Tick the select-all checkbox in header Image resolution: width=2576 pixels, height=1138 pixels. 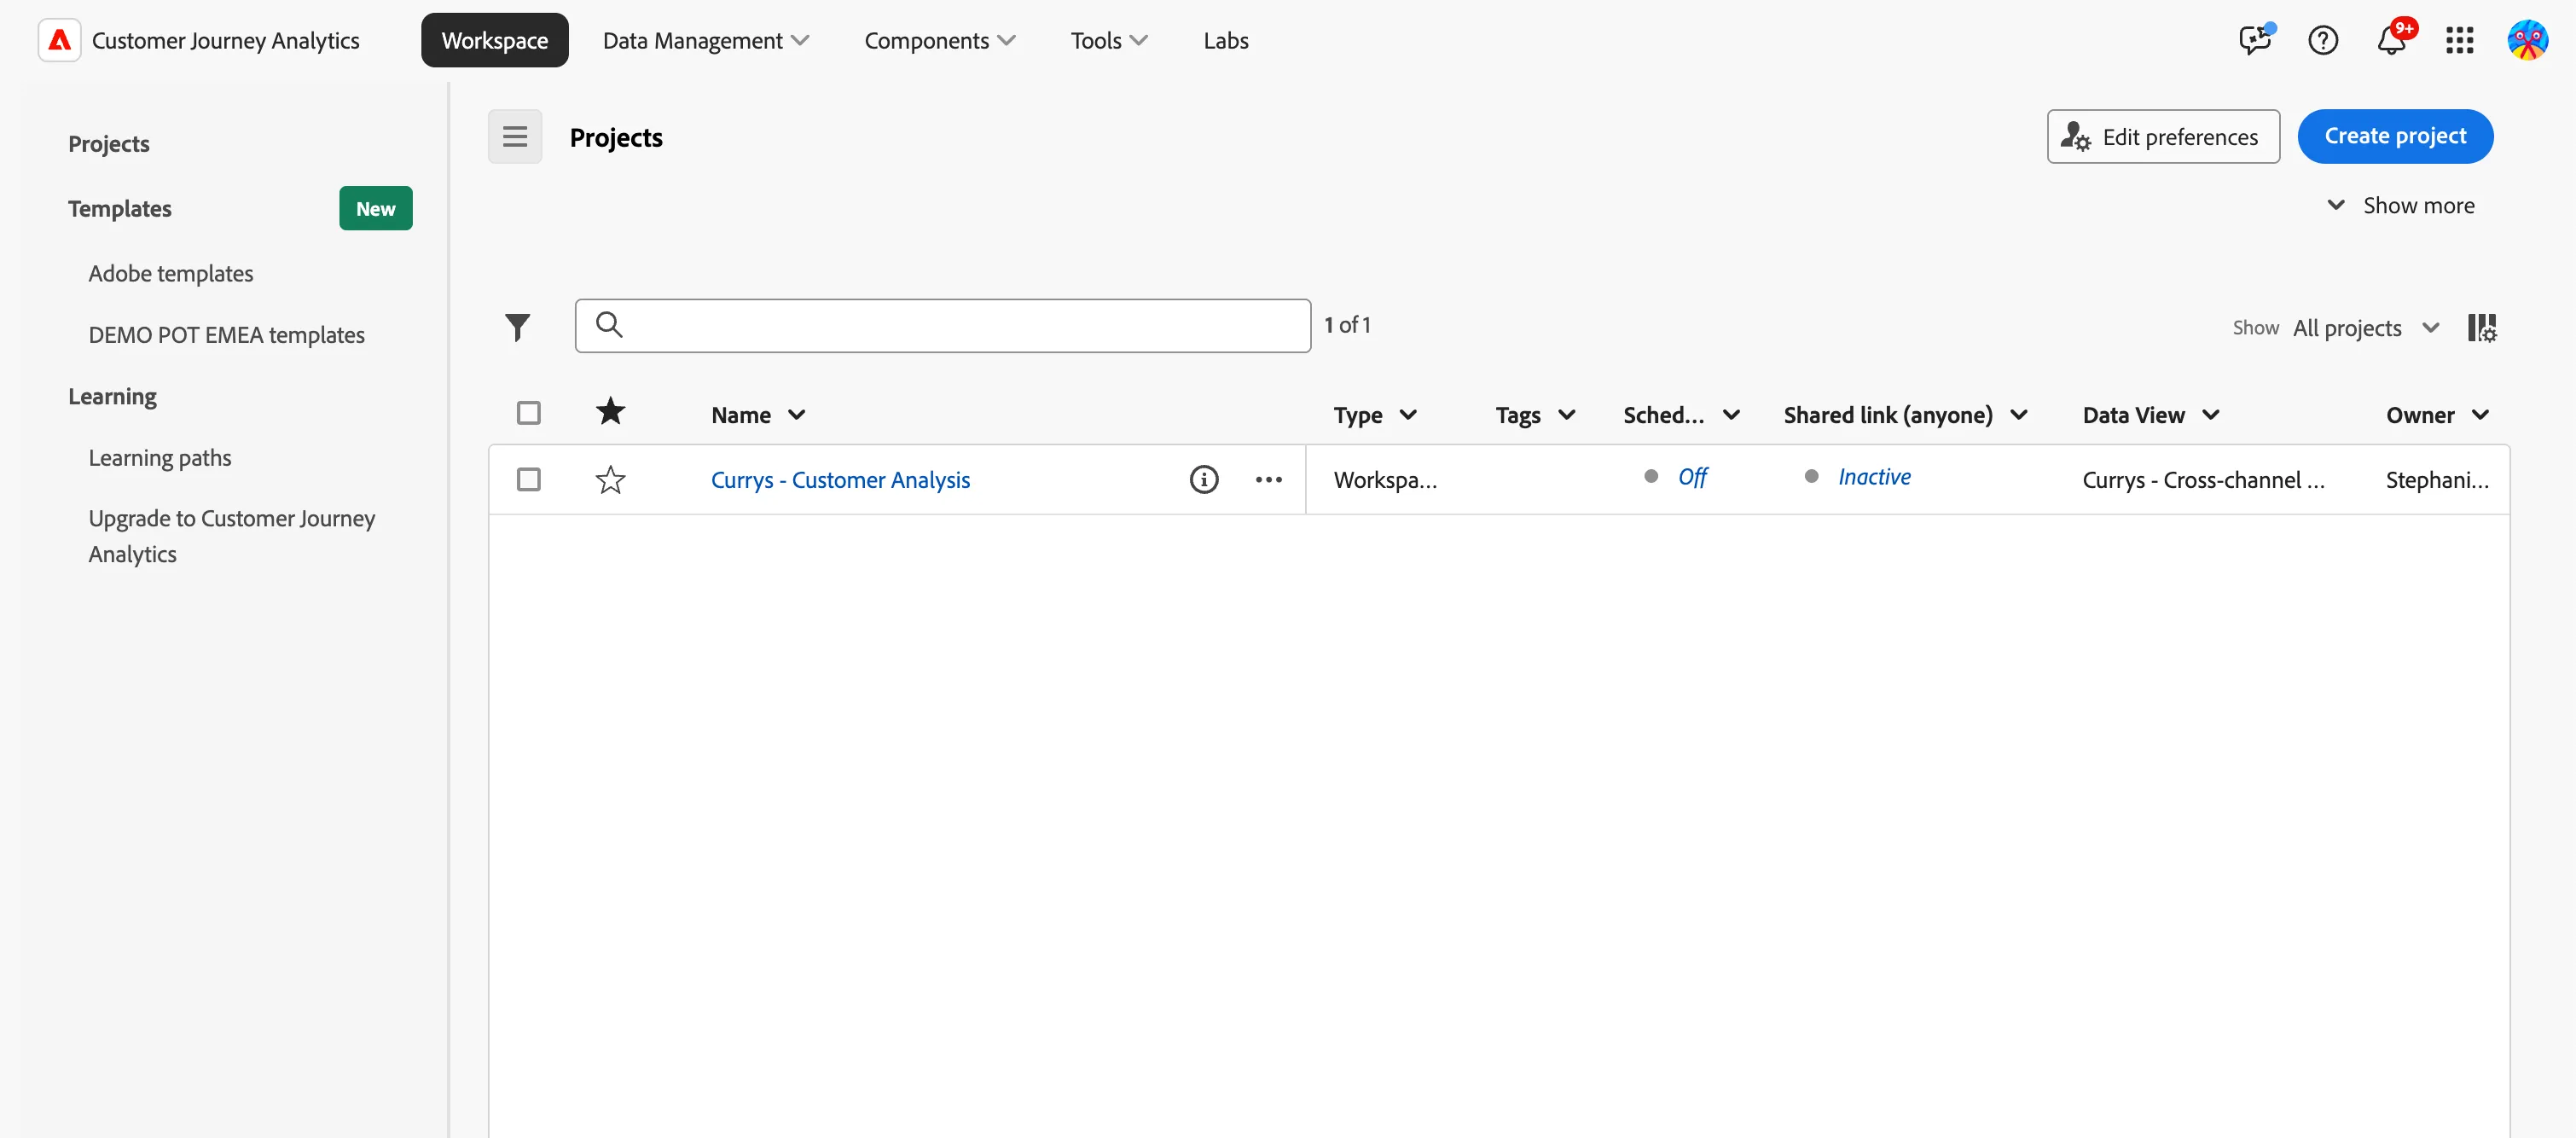[529, 413]
